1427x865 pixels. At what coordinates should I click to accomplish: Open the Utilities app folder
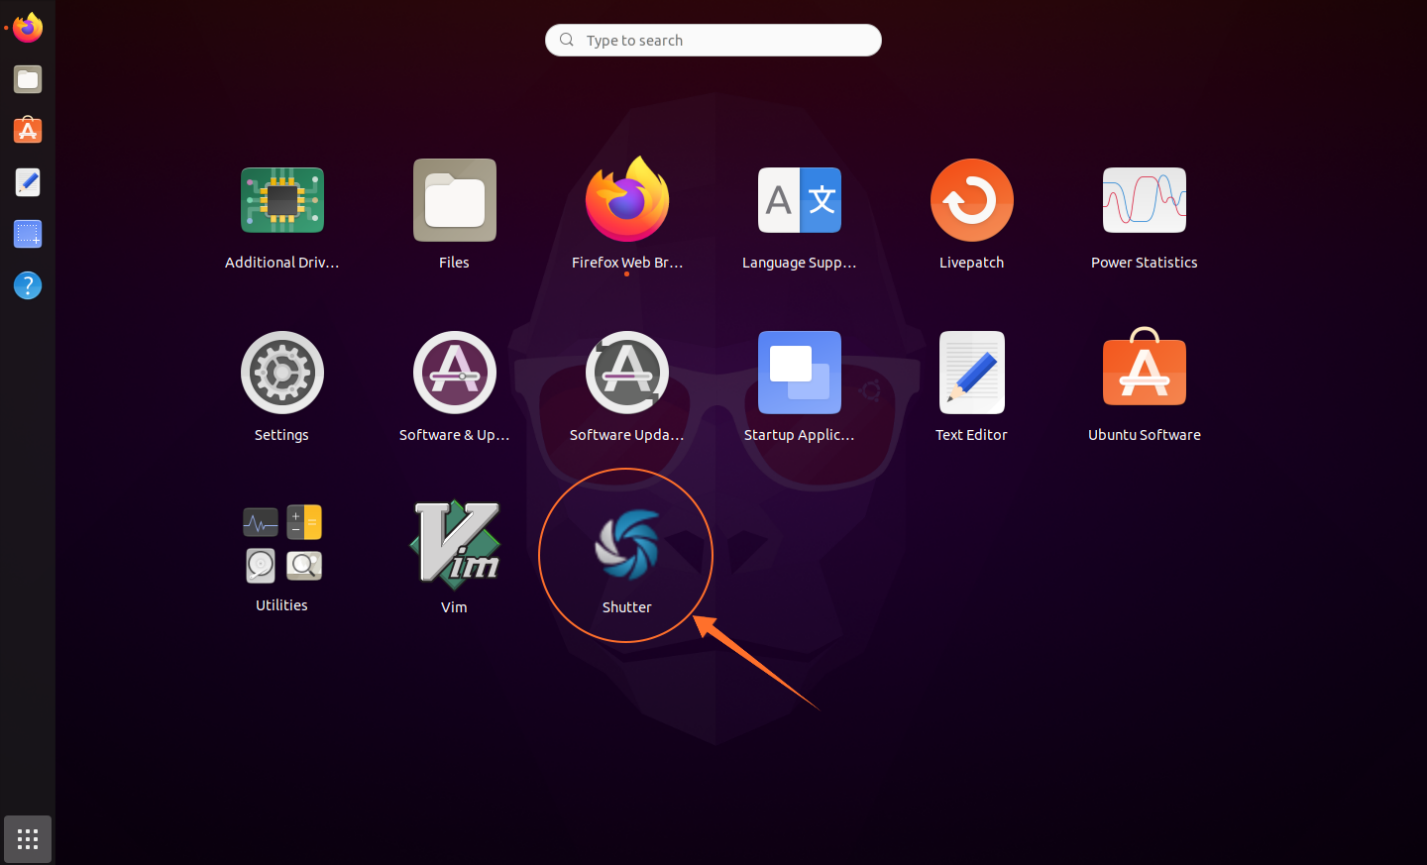coord(283,544)
